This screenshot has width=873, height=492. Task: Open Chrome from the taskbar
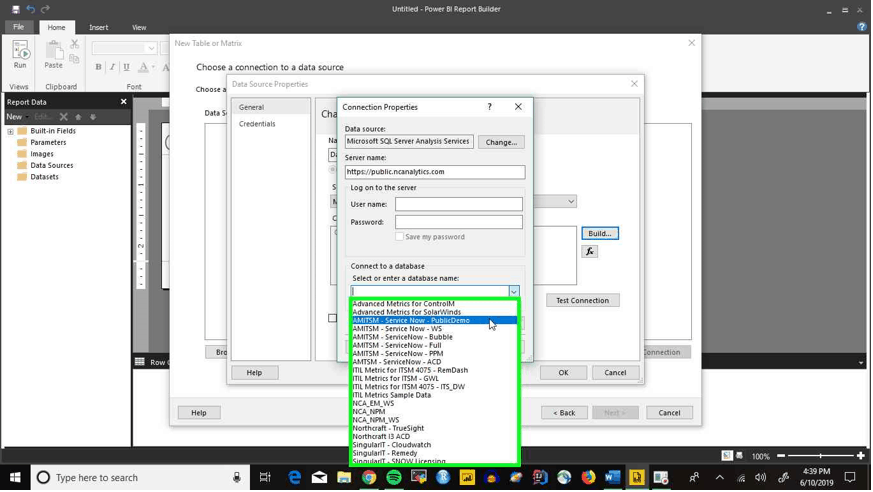[369, 478]
